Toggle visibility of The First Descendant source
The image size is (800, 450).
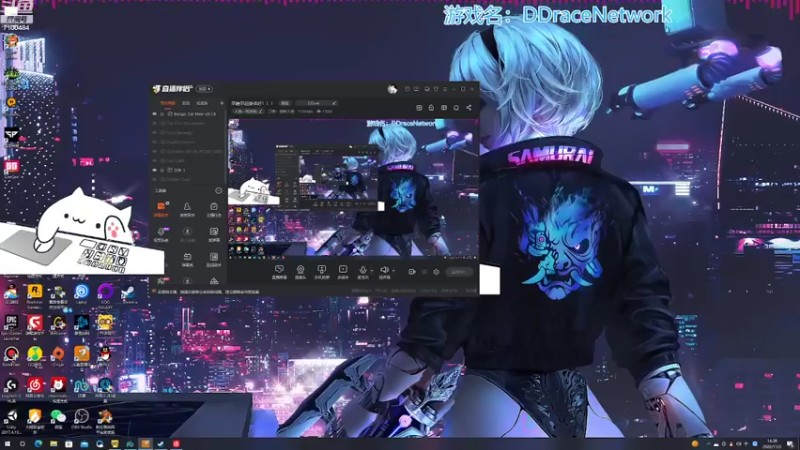[x=155, y=123]
